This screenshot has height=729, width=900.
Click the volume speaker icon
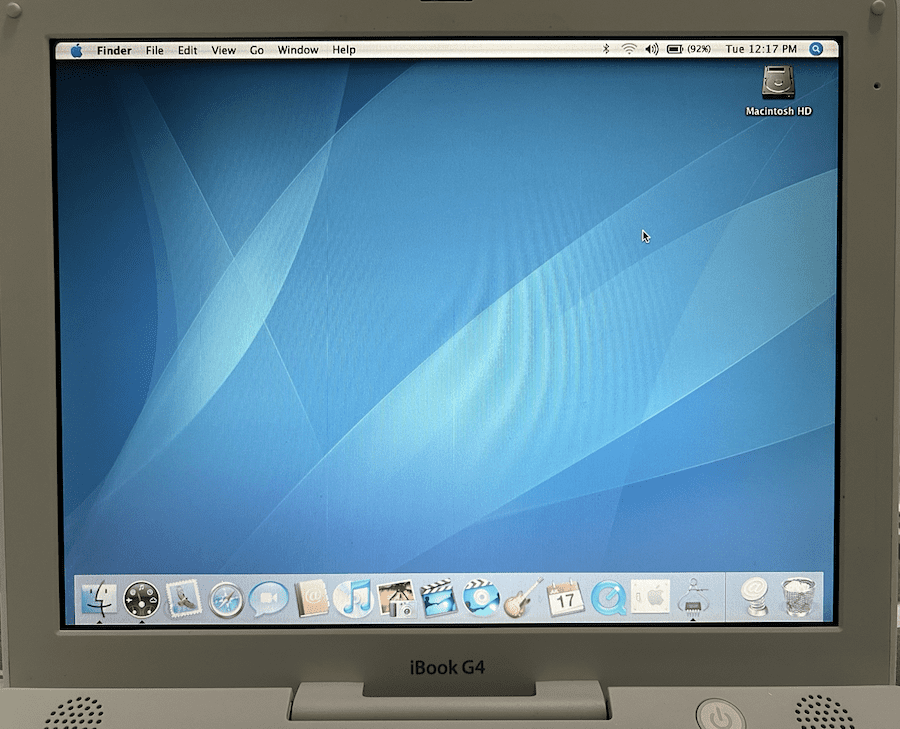[x=651, y=49]
